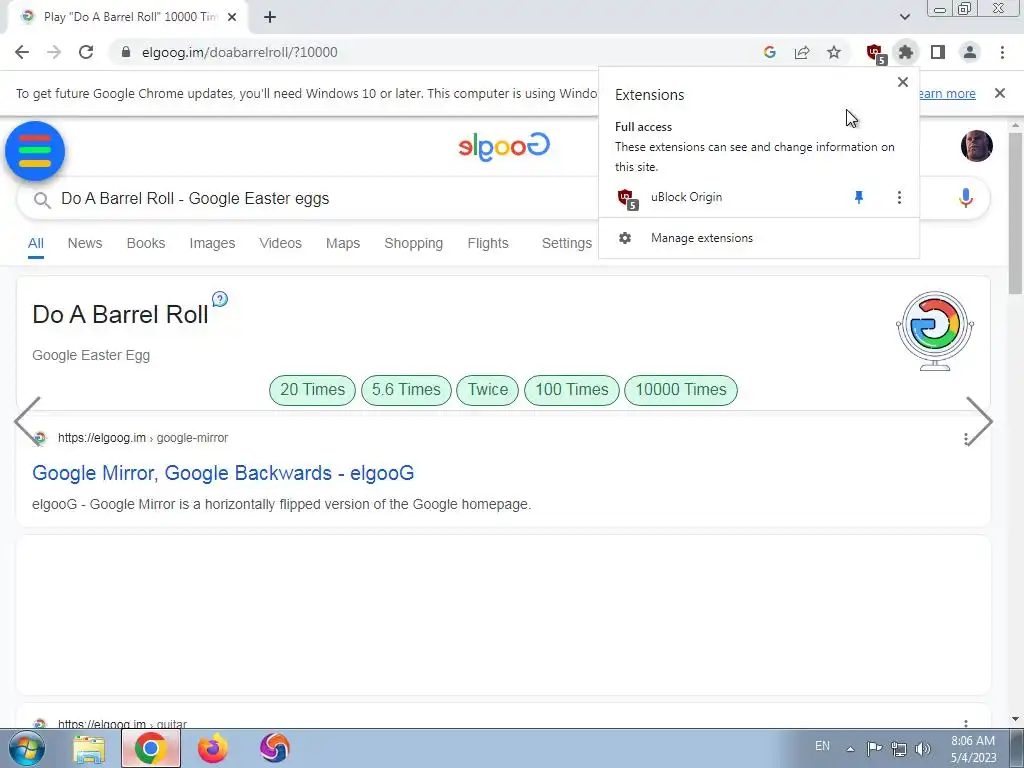Image resolution: width=1024 pixels, height=768 pixels.
Task: Open the Windows Start menu
Action: click(x=27, y=748)
